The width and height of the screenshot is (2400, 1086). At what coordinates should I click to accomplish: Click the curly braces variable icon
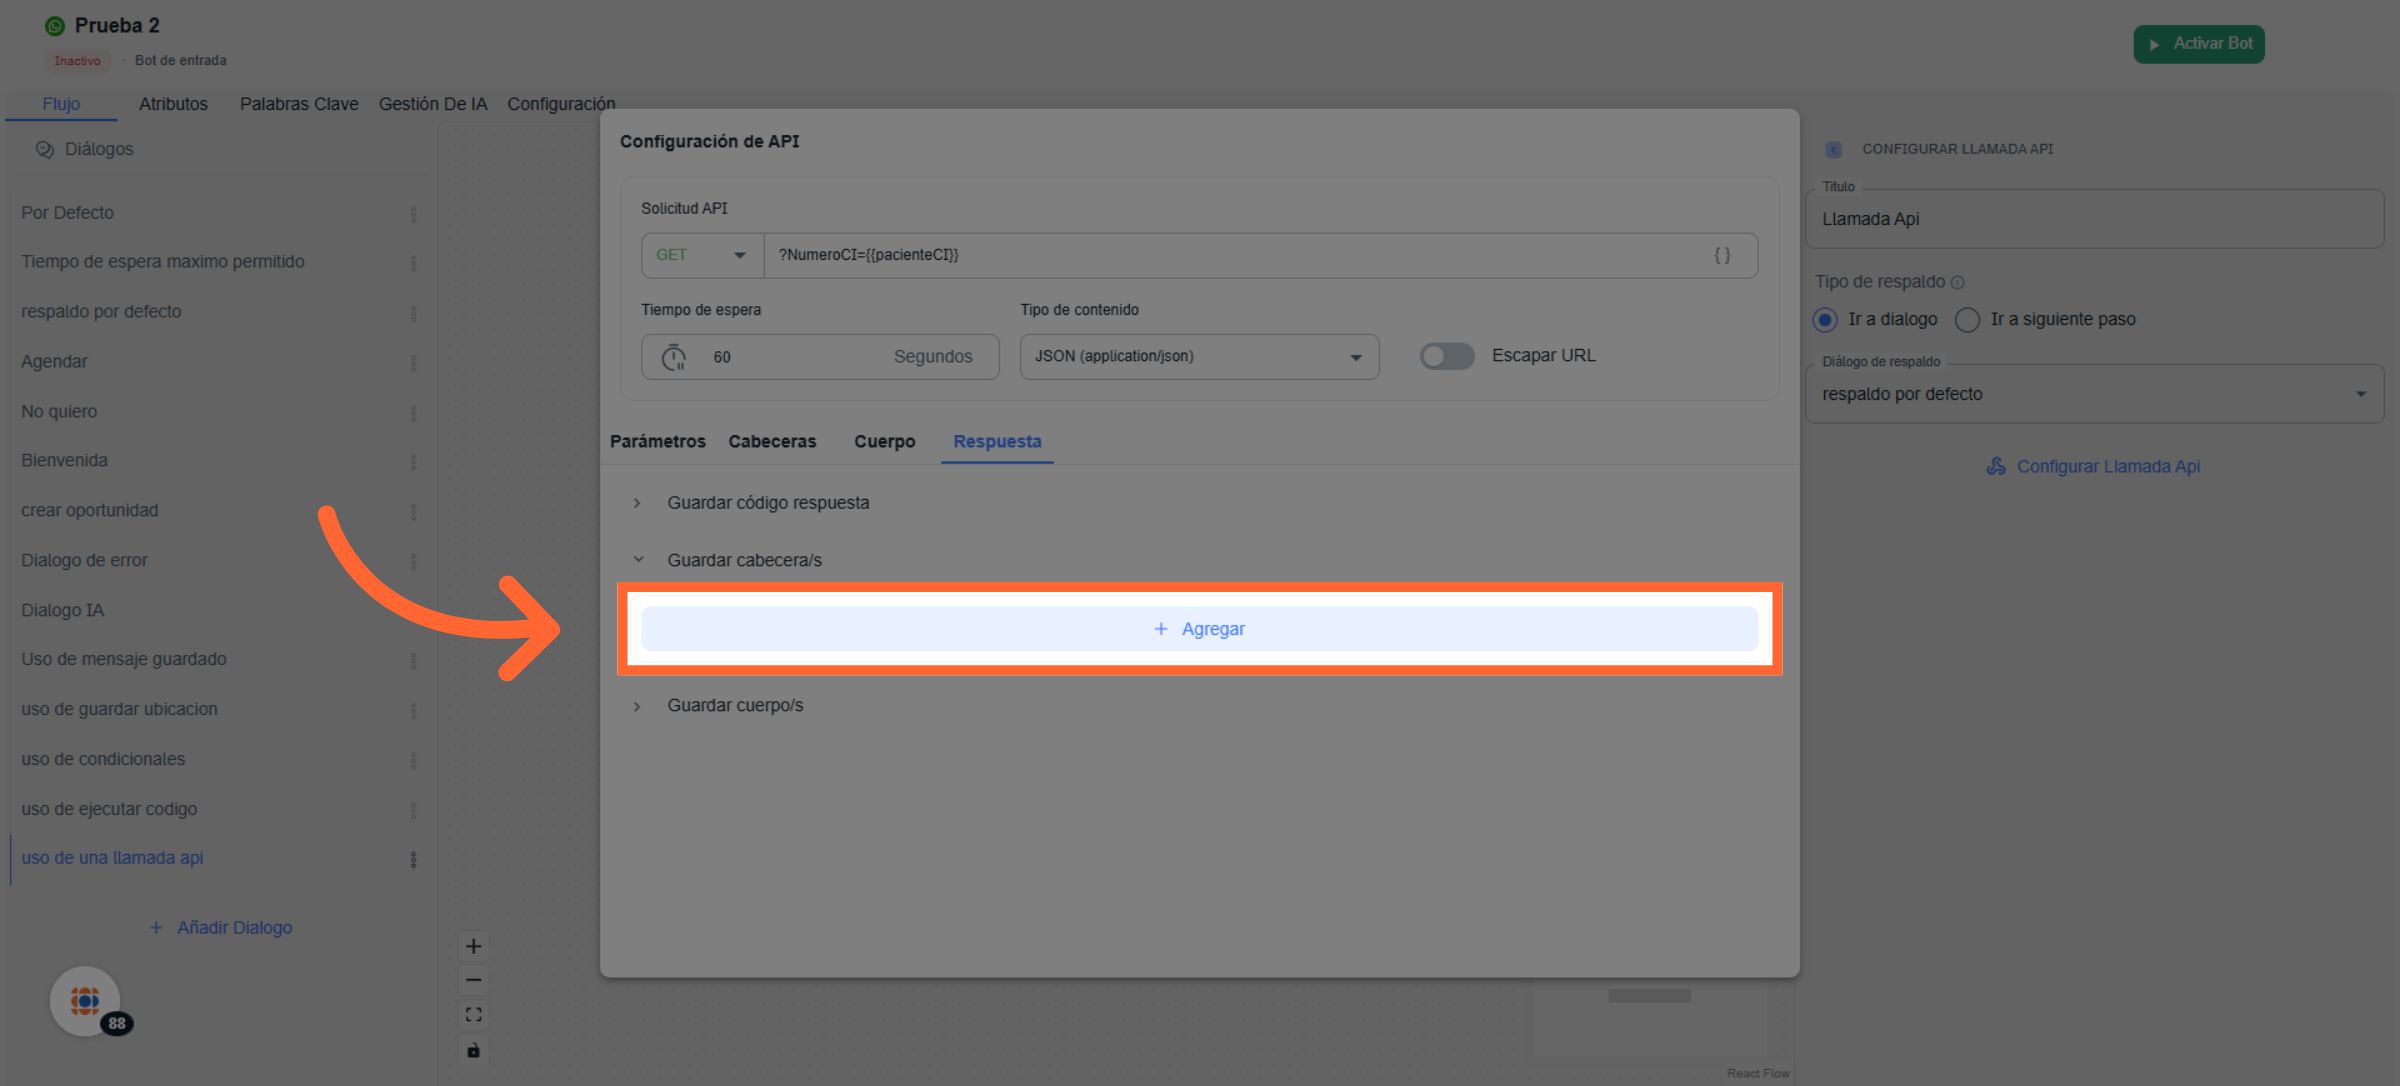[1722, 255]
